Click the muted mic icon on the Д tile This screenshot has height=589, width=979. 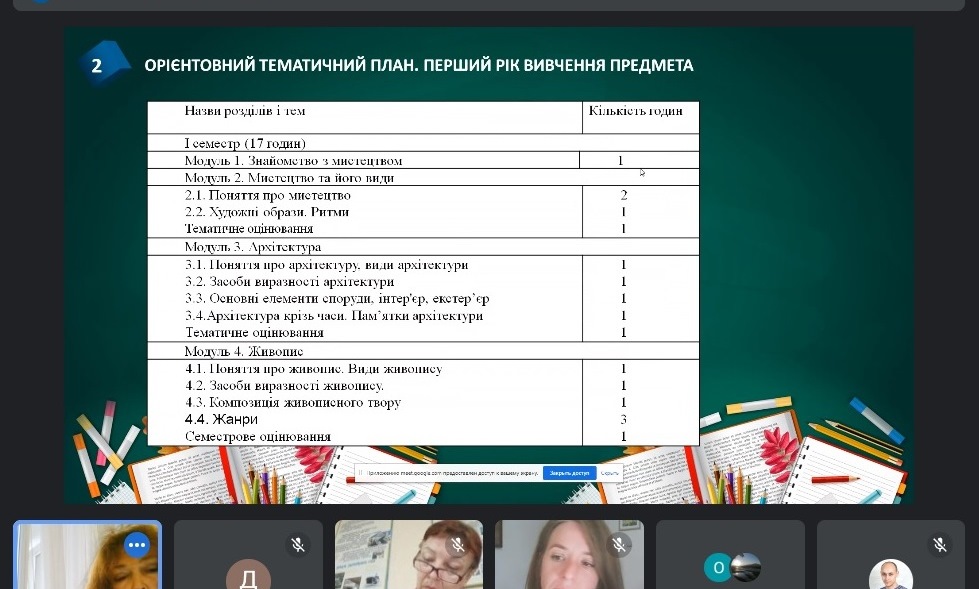click(x=298, y=545)
